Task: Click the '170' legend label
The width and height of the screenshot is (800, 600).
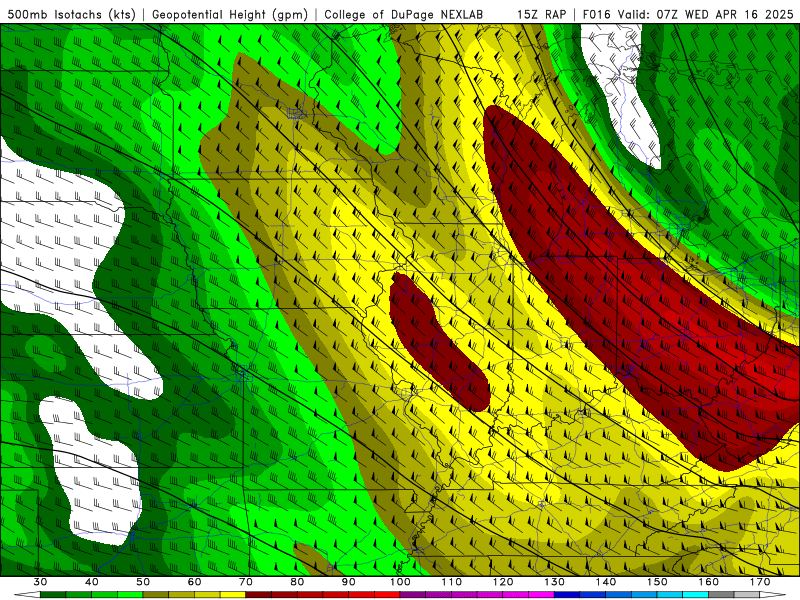Action: pyautogui.click(x=760, y=582)
